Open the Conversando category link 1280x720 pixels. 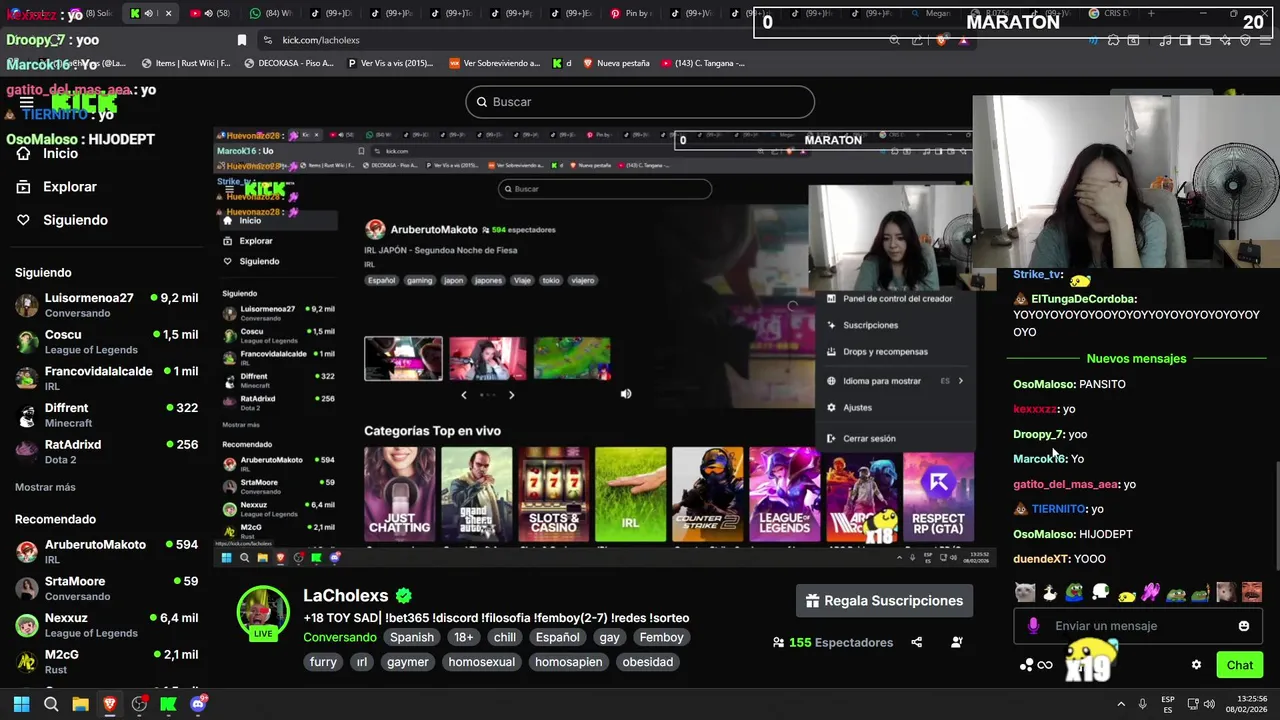[x=340, y=637]
